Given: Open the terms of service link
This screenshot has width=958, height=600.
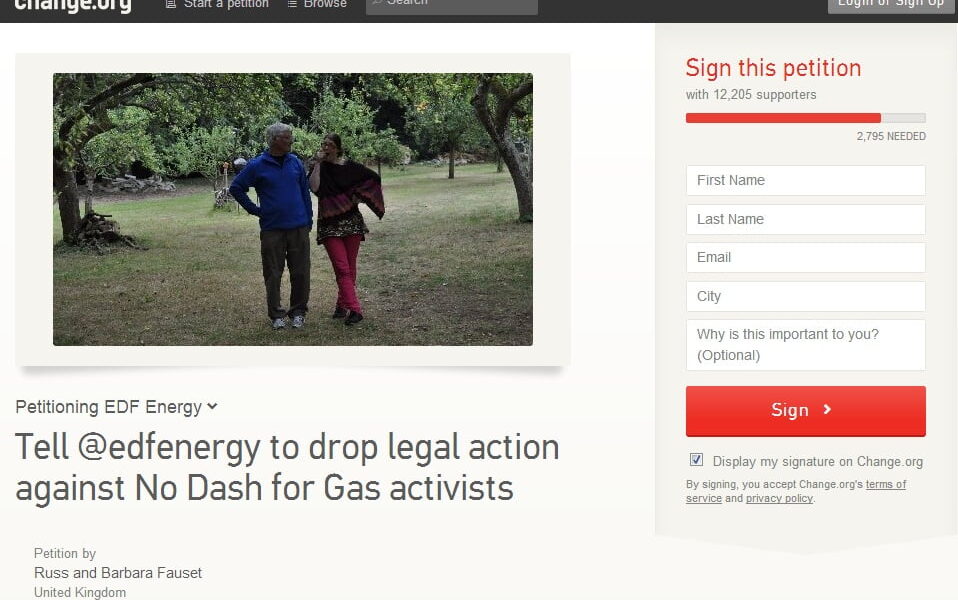Looking at the screenshot, I should tap(795, 491).
